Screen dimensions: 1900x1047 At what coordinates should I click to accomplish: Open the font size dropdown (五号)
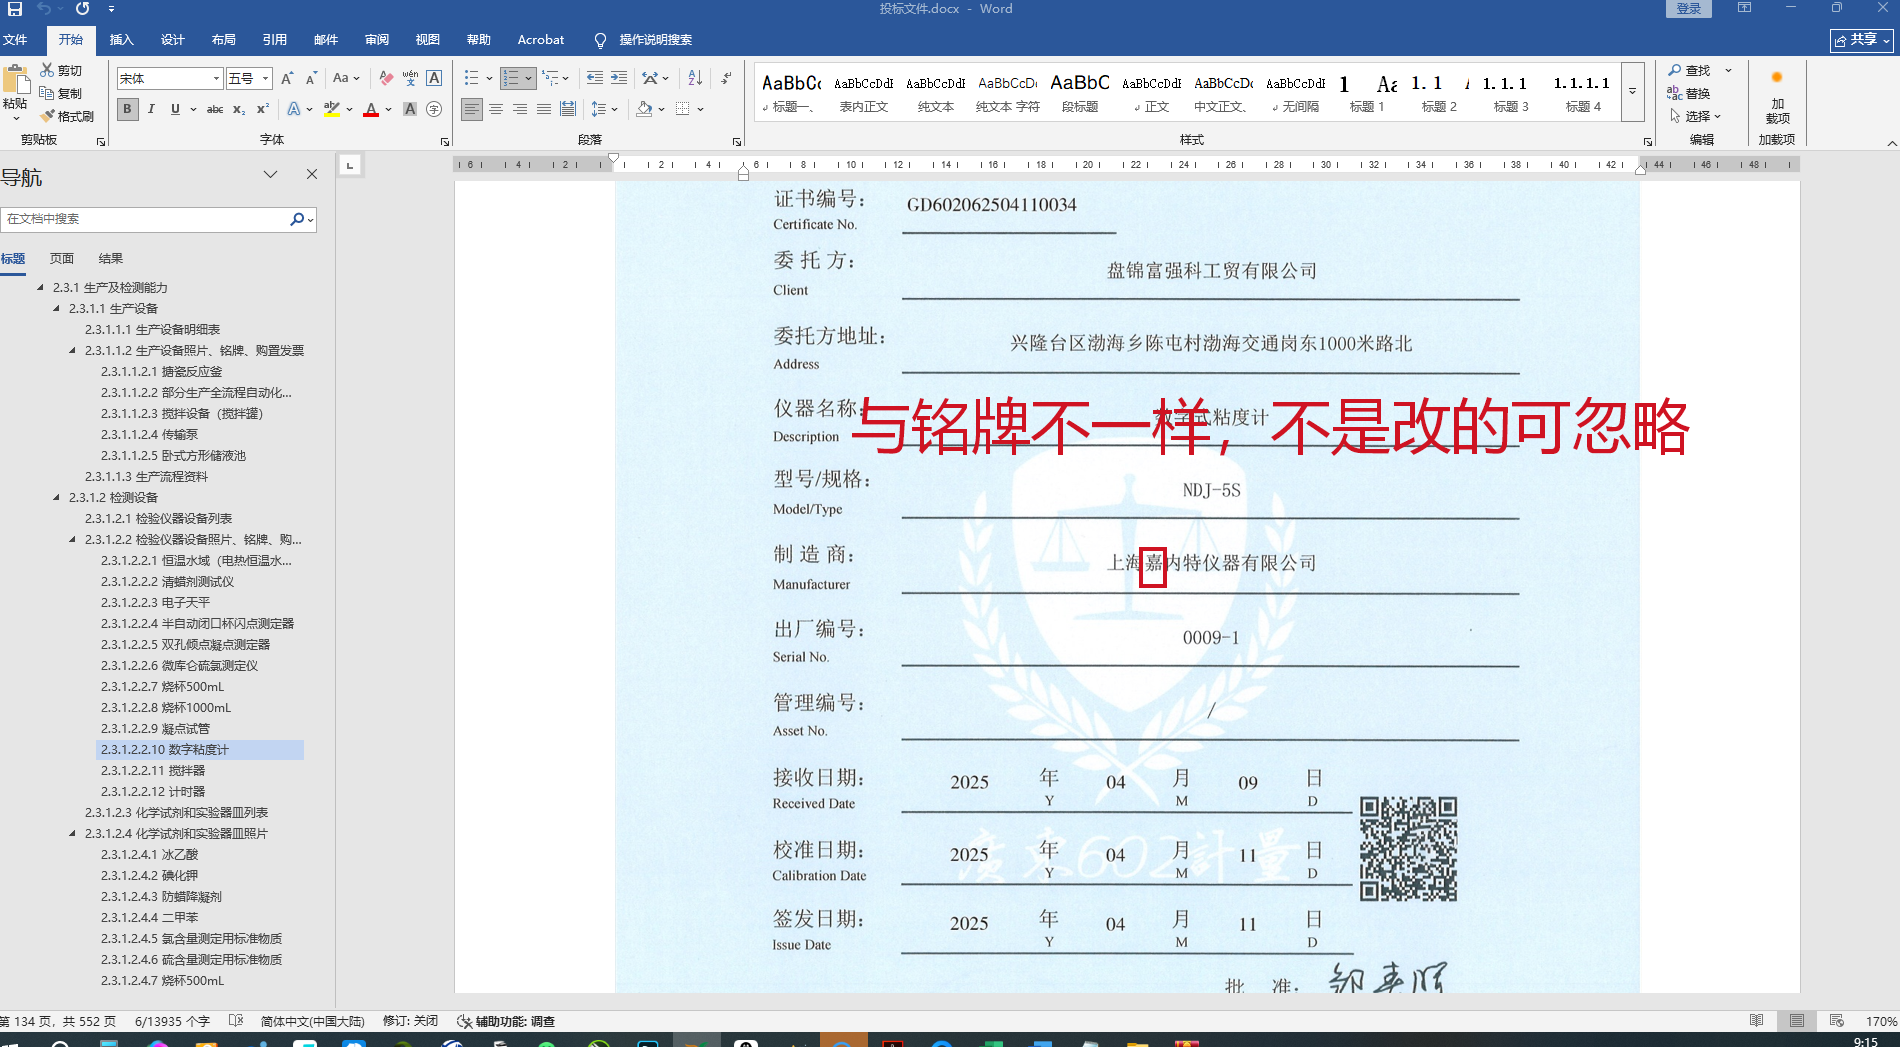[x=266, y=78]
